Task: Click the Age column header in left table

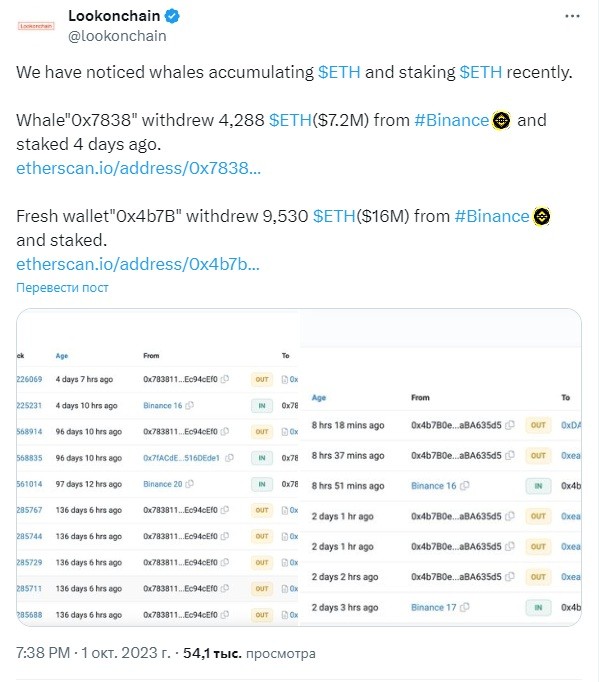Action: pyautogui.click(x=62, y=356)
